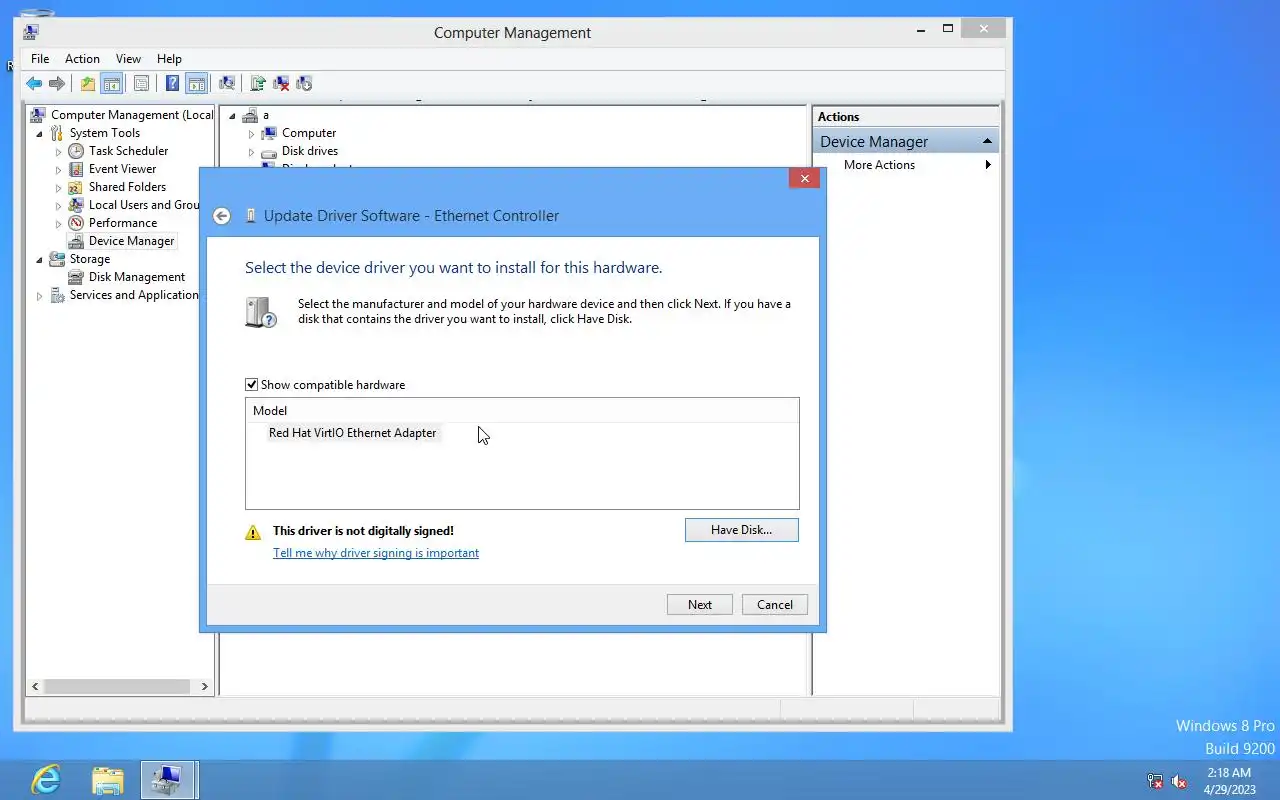Viewport: 1280px width, 800px height.
Task: Expand the Disk drives device category
Action: (252, 152)
